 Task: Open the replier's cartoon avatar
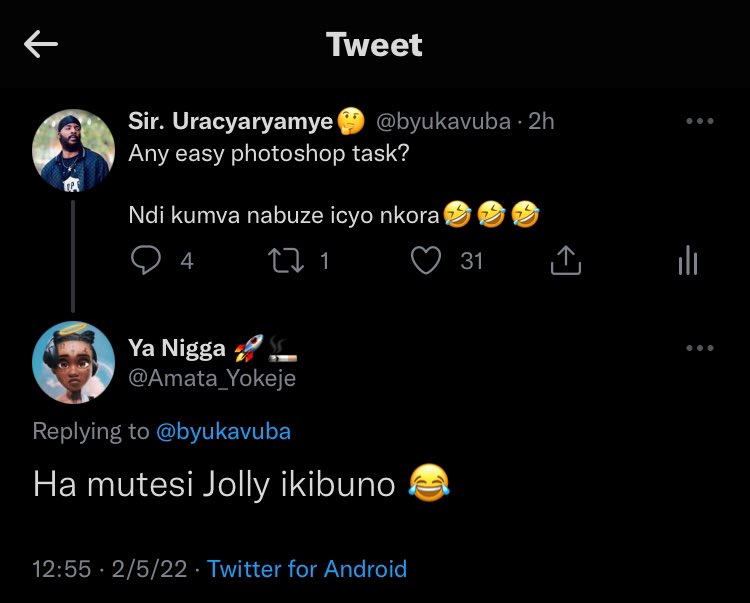pyautogui.click(x=74, y=362)
